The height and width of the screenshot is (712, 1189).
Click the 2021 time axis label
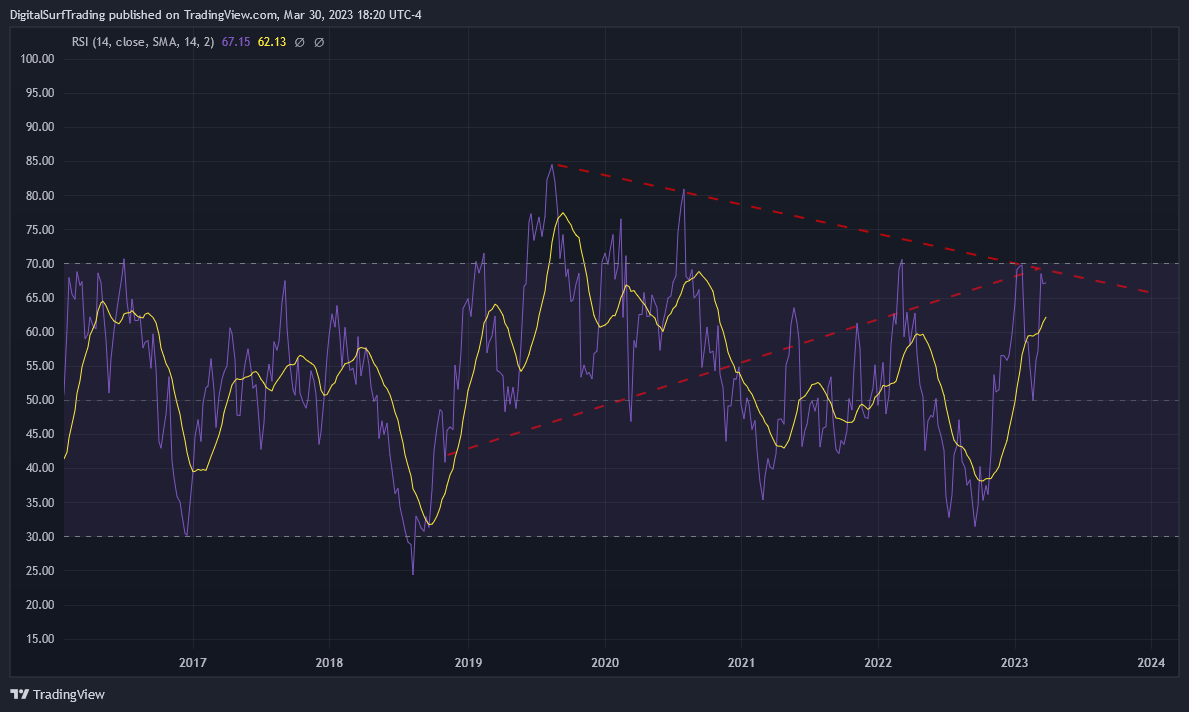(x=742, y=663)
